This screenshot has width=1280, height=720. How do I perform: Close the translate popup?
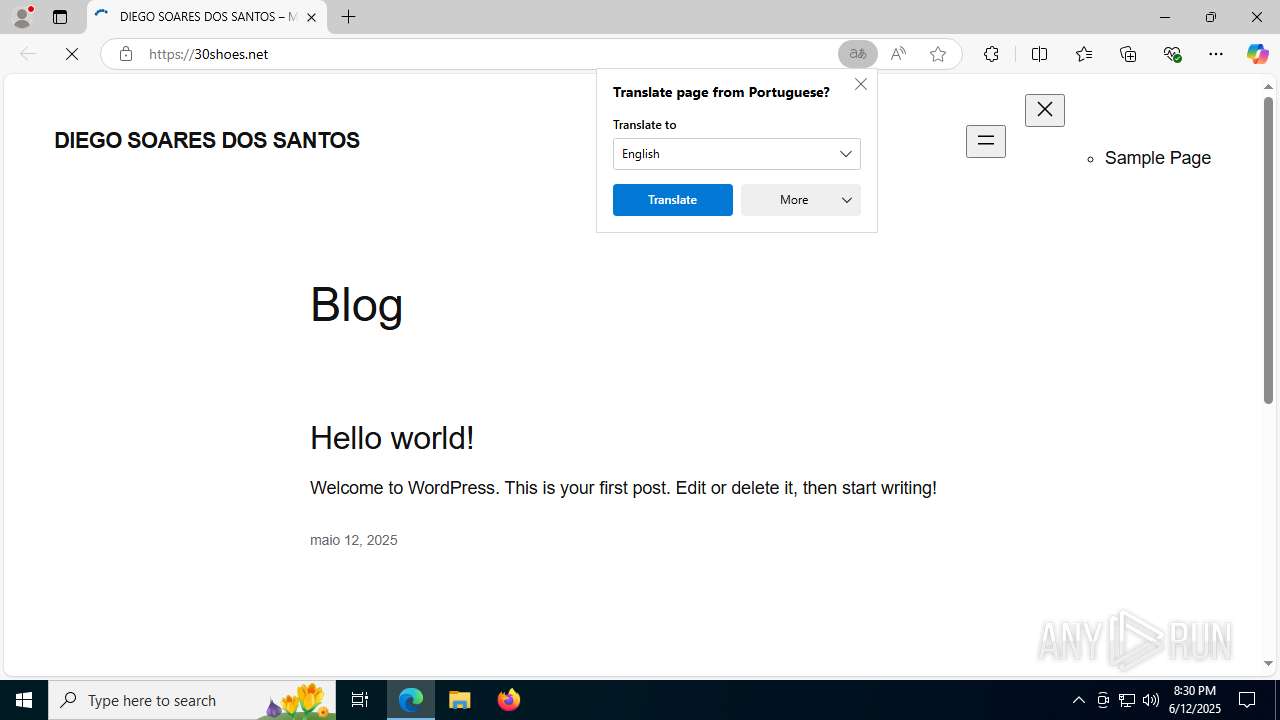click(x=861, y=84)
